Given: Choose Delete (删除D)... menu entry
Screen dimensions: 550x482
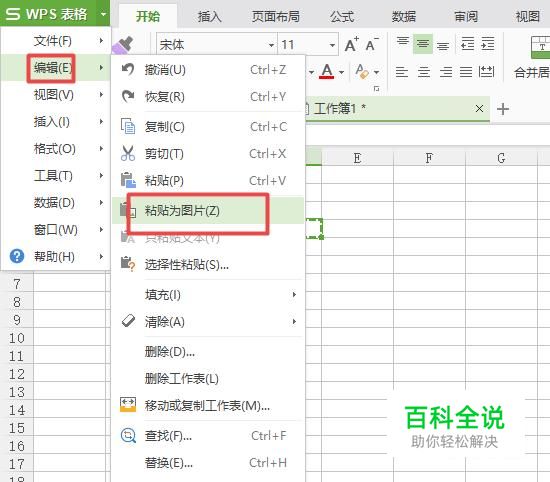Looking at the screenshot, I should [x=208, y=351].
